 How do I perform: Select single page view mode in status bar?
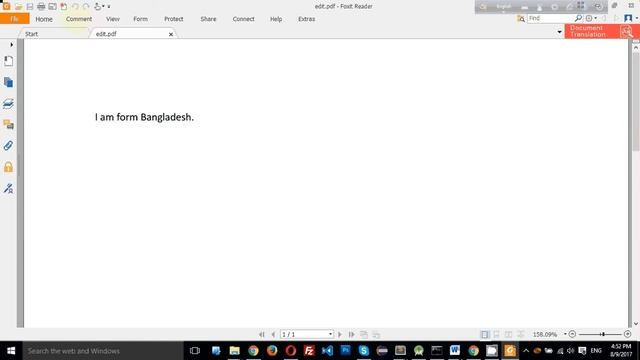(x=484, y=334)
